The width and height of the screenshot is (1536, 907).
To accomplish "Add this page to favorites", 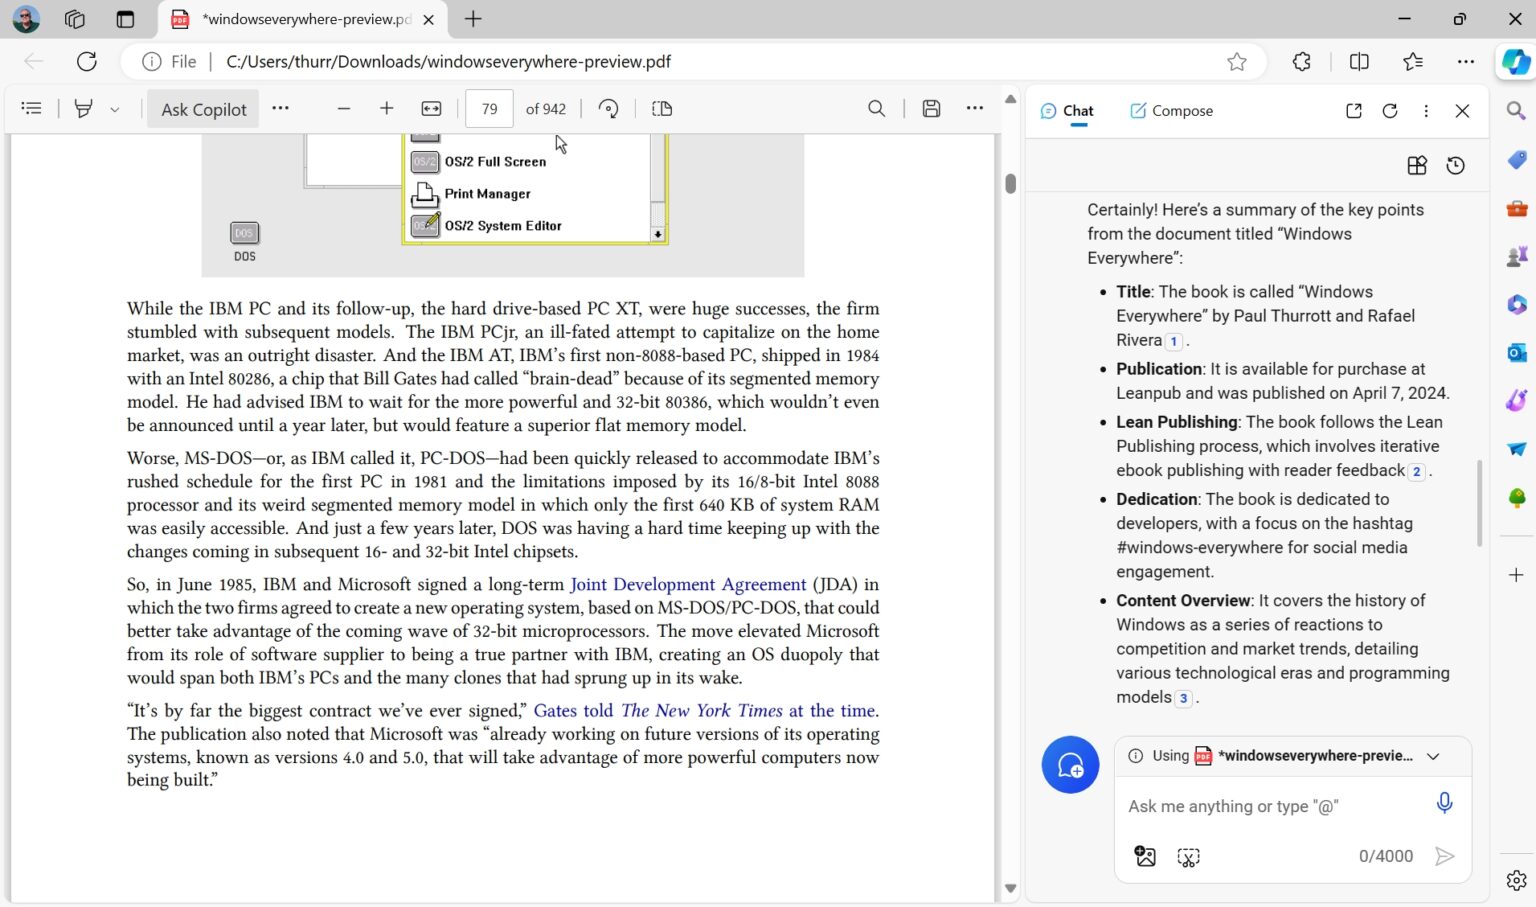I will tap(1237, 61).
